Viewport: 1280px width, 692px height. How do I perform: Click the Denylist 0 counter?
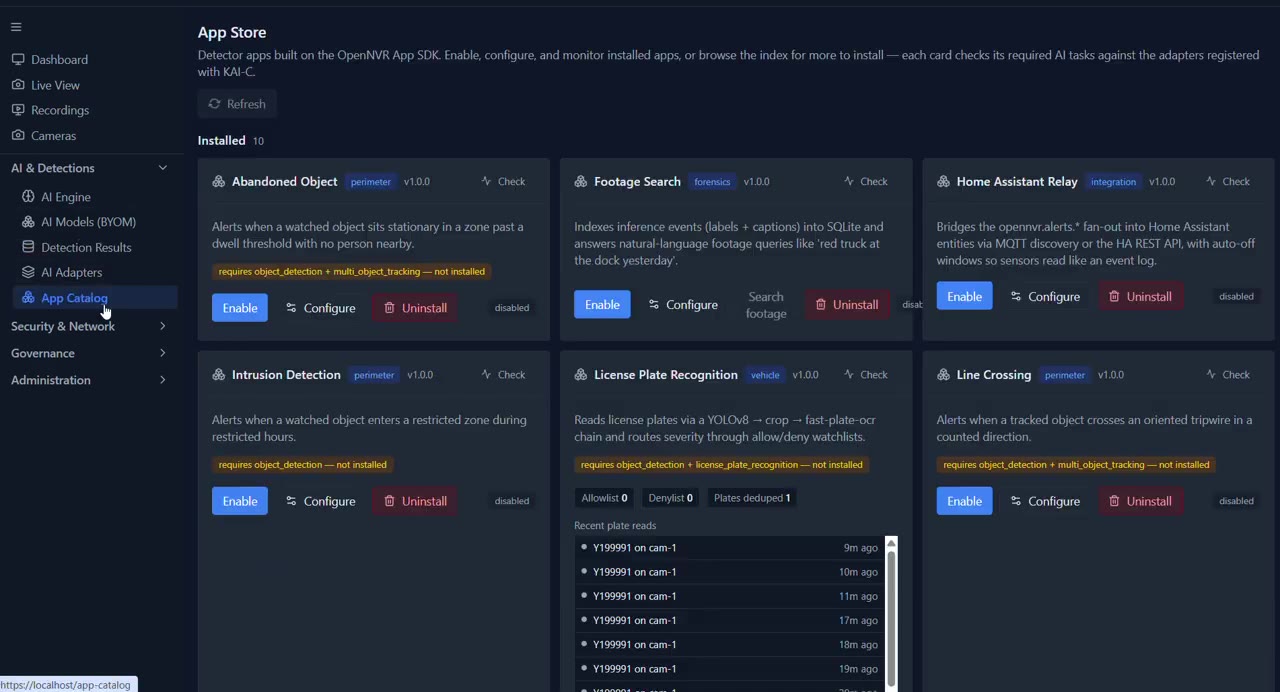pos(670,498)
